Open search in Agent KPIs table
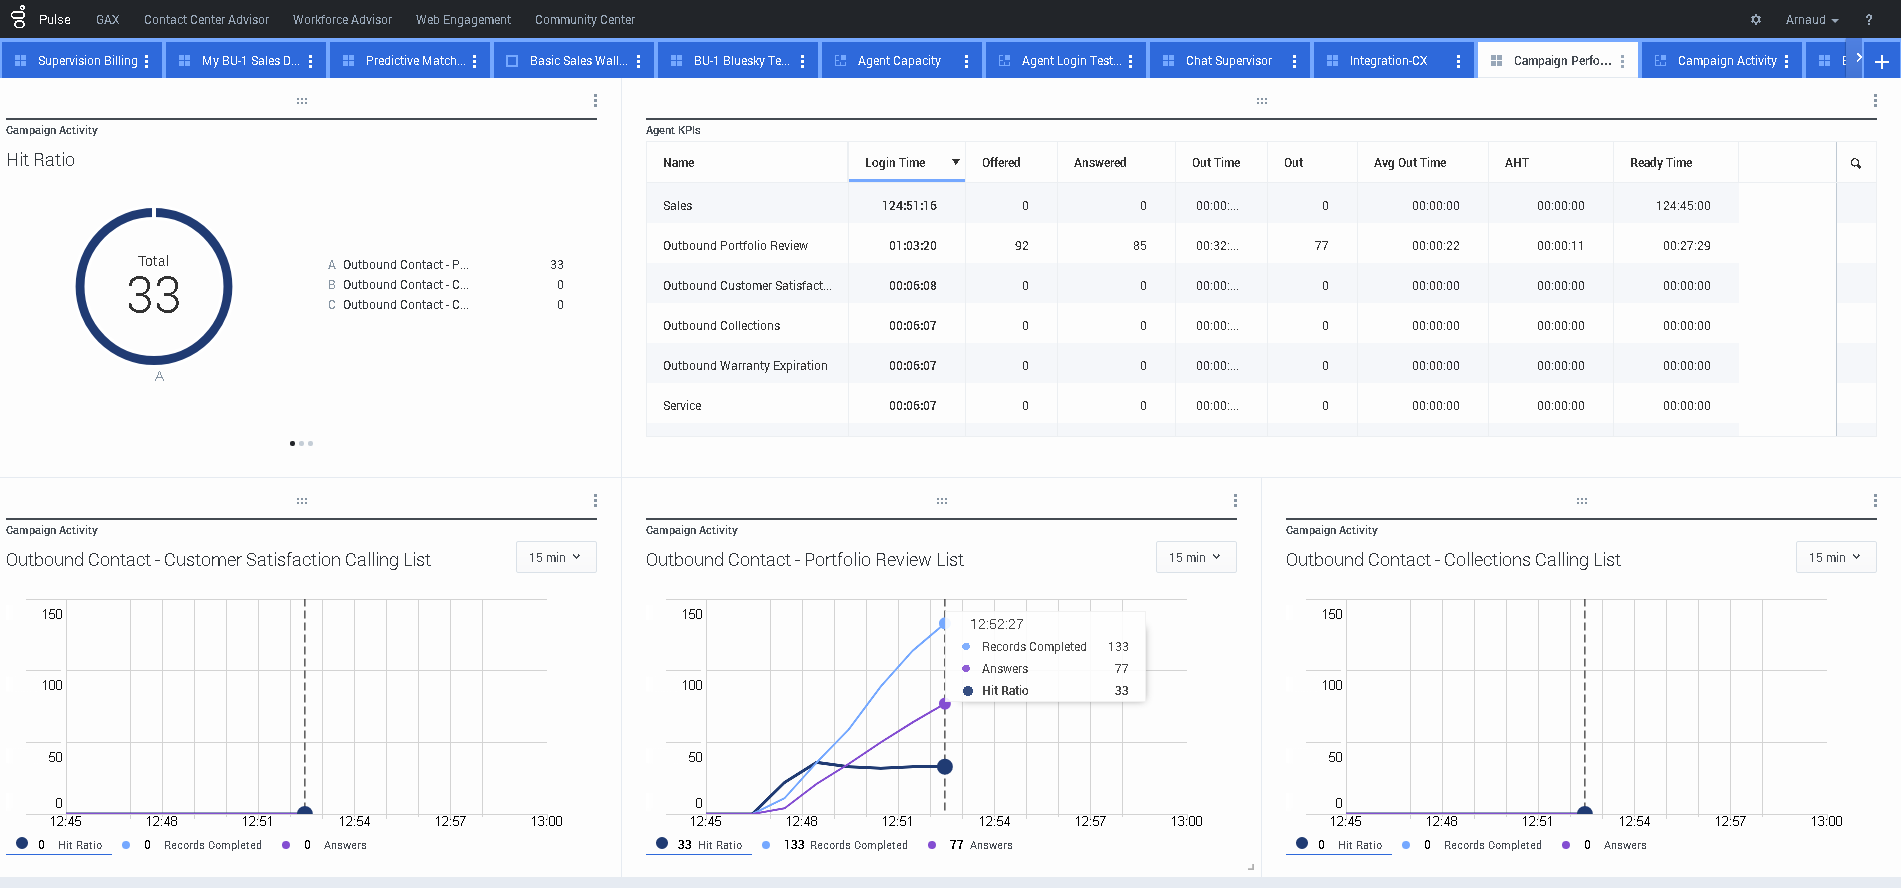The height and width of the screenshot is (888, 1901). coord(1855,163)
